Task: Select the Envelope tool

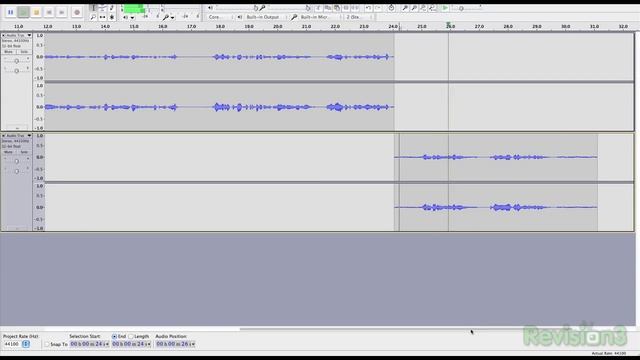Action: [x=102, y=8]
